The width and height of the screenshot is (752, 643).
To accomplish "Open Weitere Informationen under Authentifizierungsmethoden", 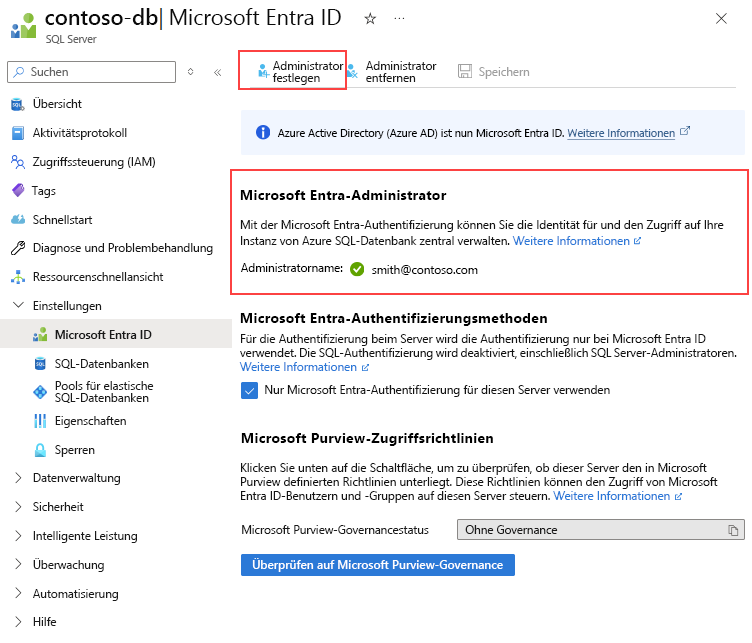I will point(298,367).
